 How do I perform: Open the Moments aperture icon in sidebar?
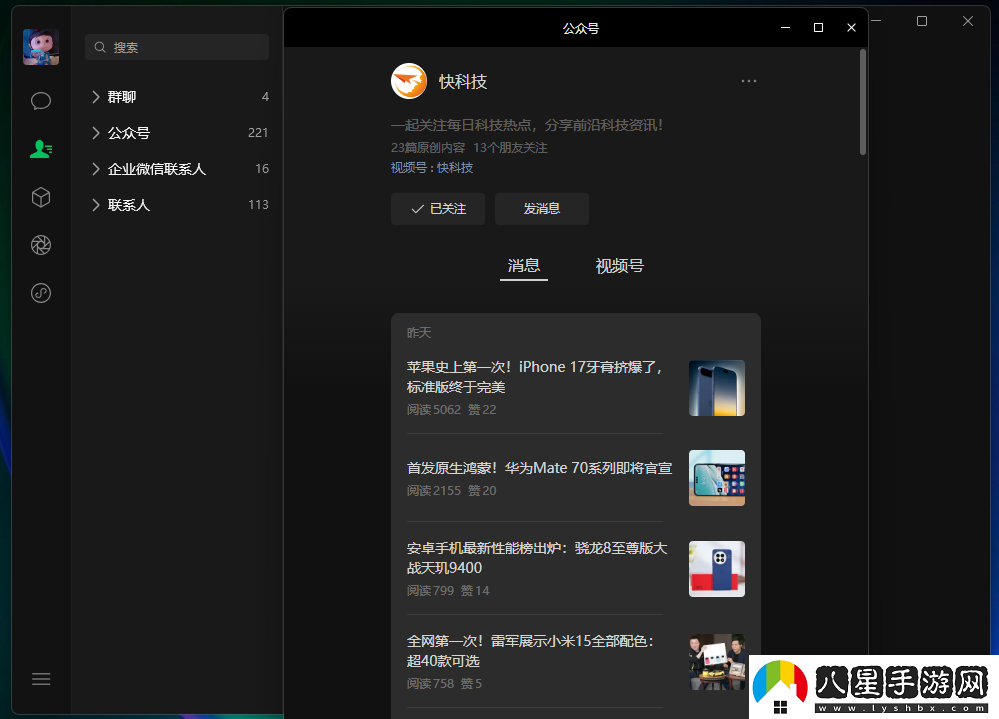40,244
